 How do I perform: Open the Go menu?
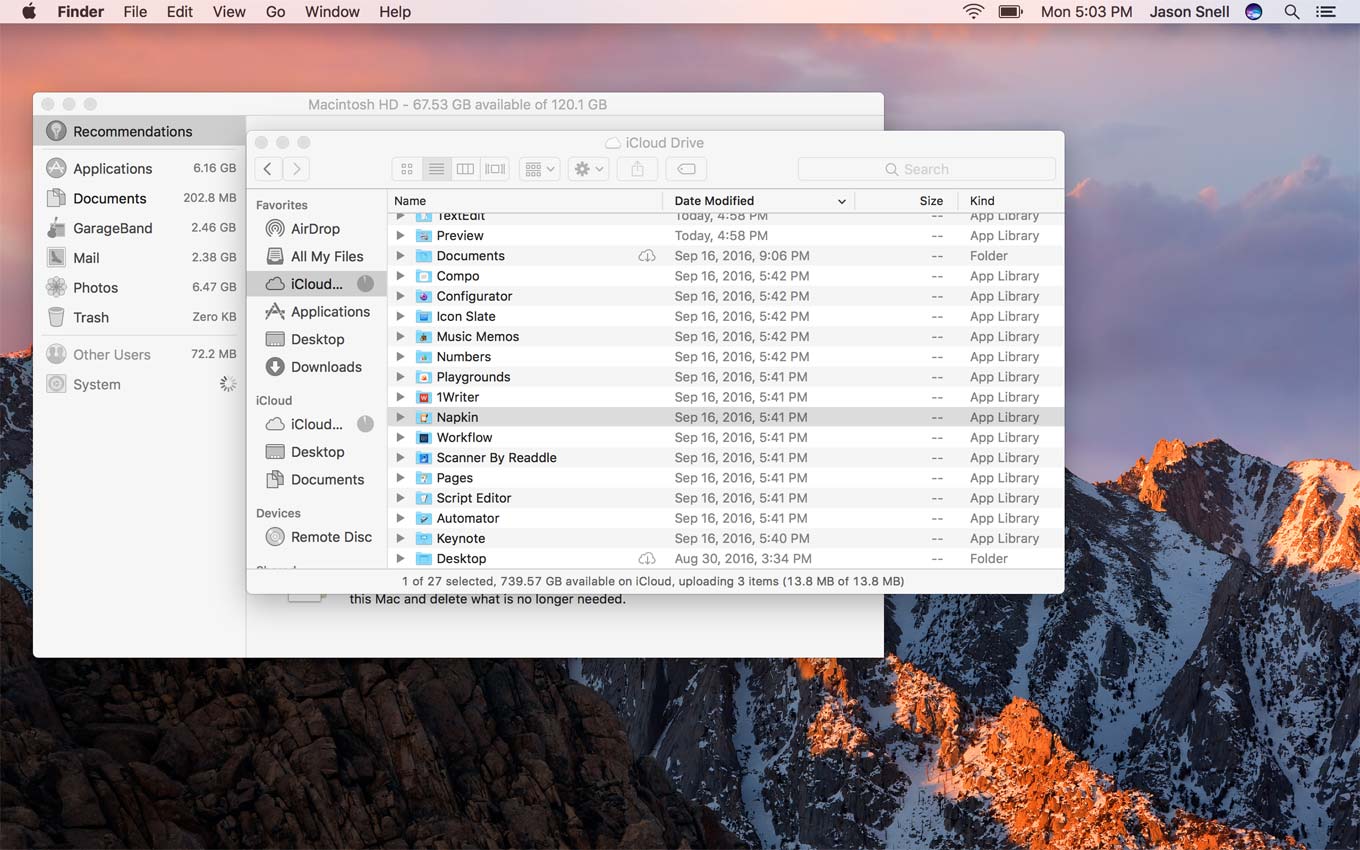coord(275,12)
